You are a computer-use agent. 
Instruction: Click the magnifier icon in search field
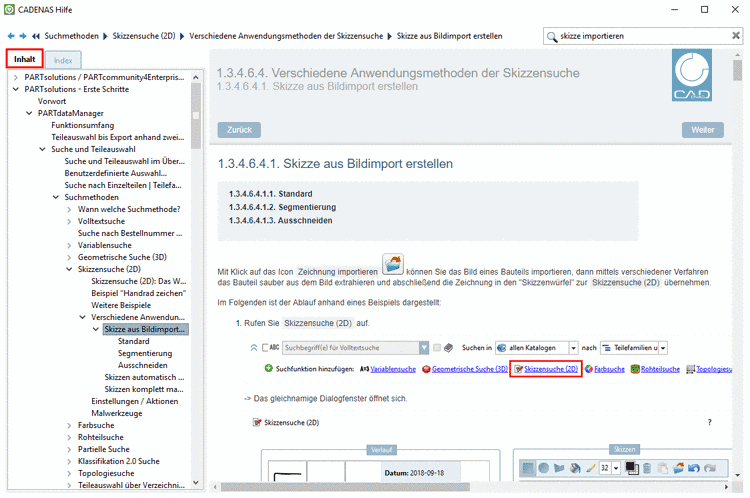pos(551,36)
